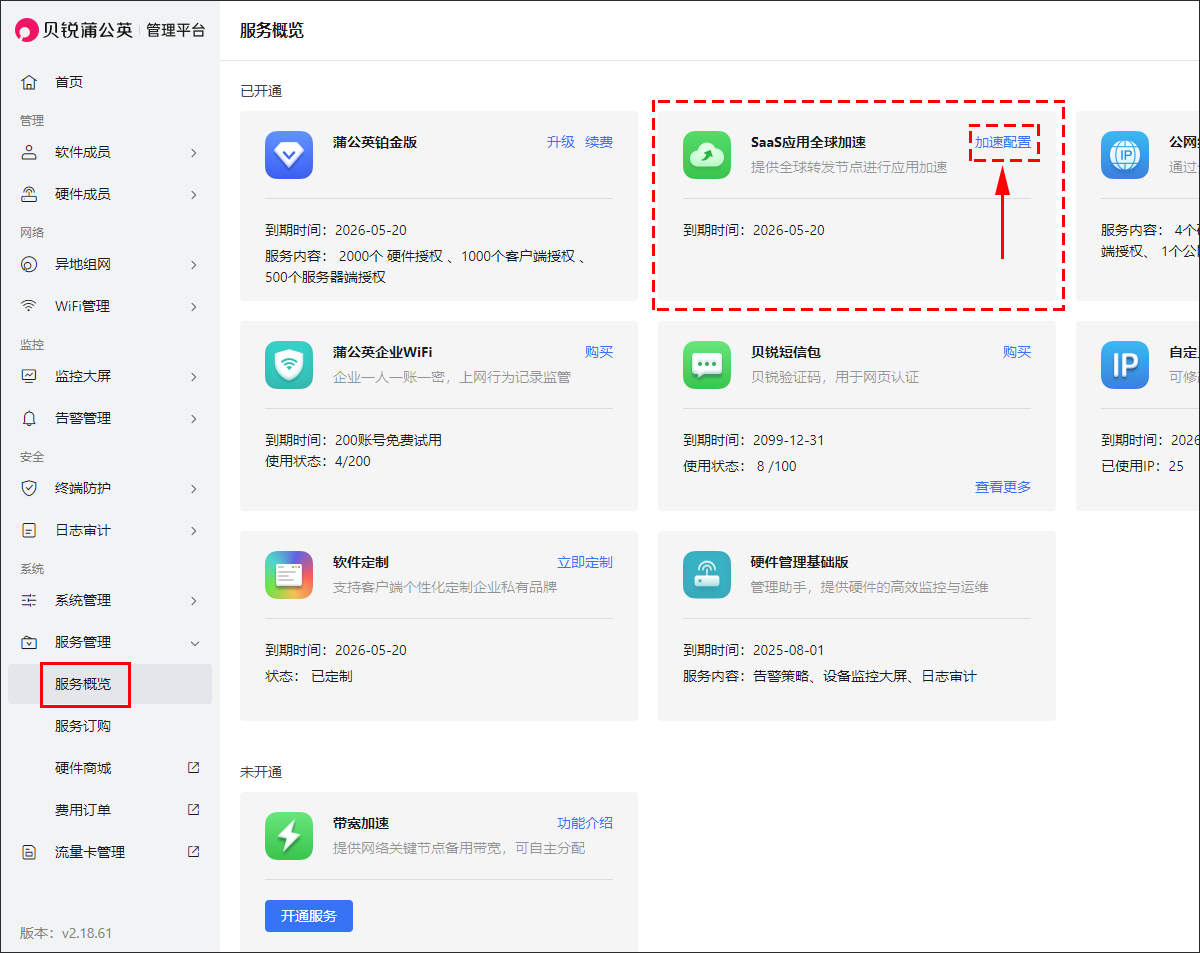This screenshot has height=953, width=1200.
Task: Click the 贝锐短信包 chat bubble icon
Action: 707,365
